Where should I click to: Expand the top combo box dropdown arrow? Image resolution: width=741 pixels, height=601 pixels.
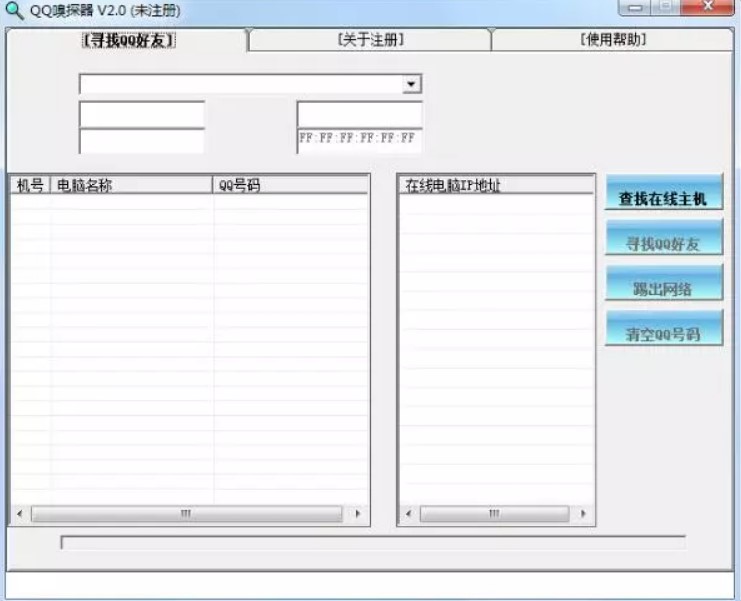(x=412, y=84)
